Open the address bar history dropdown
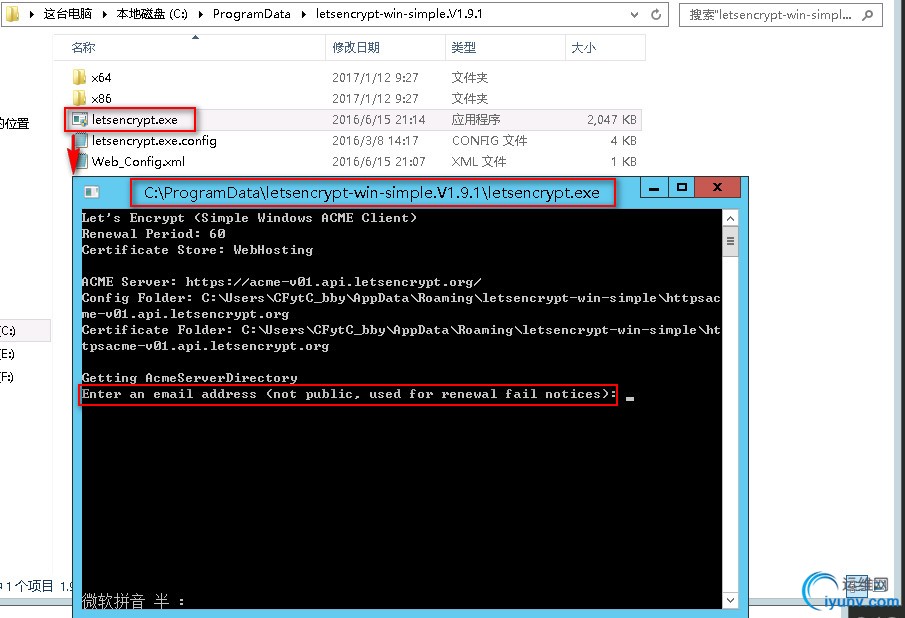Image resolution: width=905 pixels, height=618 pixels. click(634, 14)
